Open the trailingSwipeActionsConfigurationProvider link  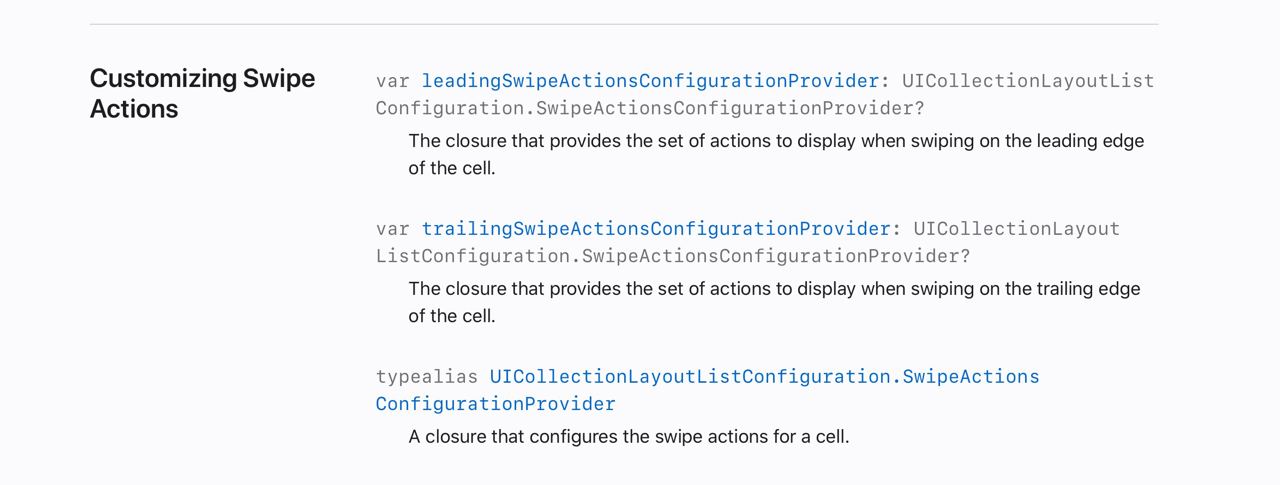(655, 229)
